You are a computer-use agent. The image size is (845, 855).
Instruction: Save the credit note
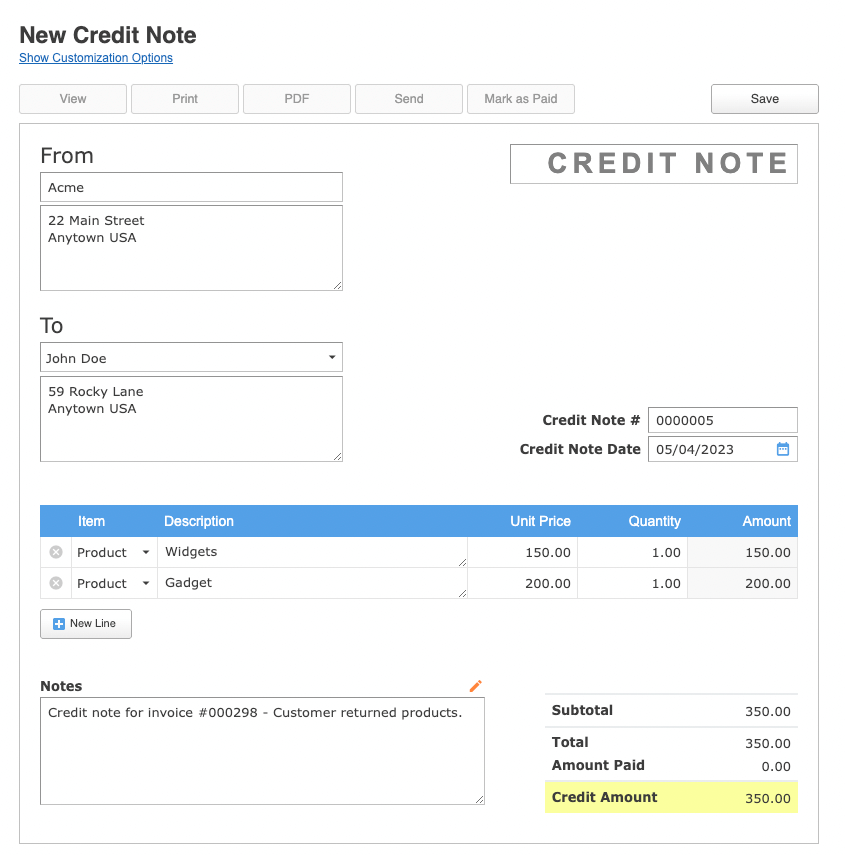tap(764, 99)
